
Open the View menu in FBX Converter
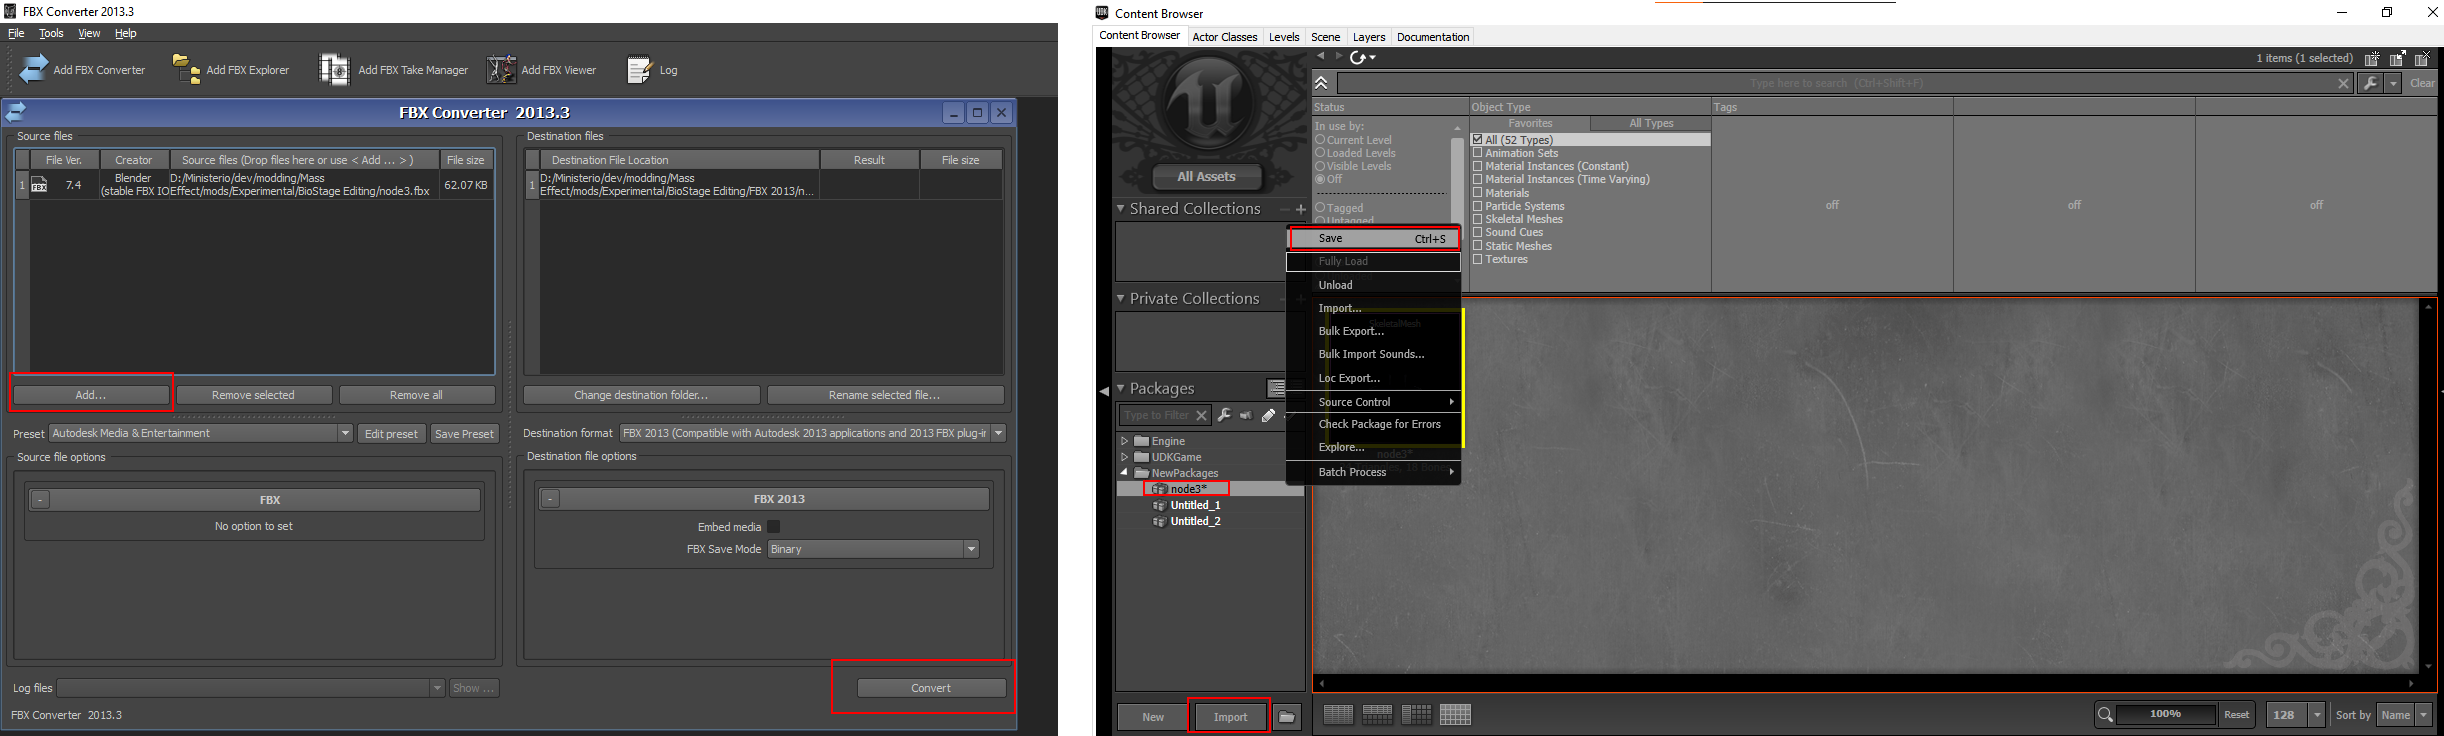point(89,33)
